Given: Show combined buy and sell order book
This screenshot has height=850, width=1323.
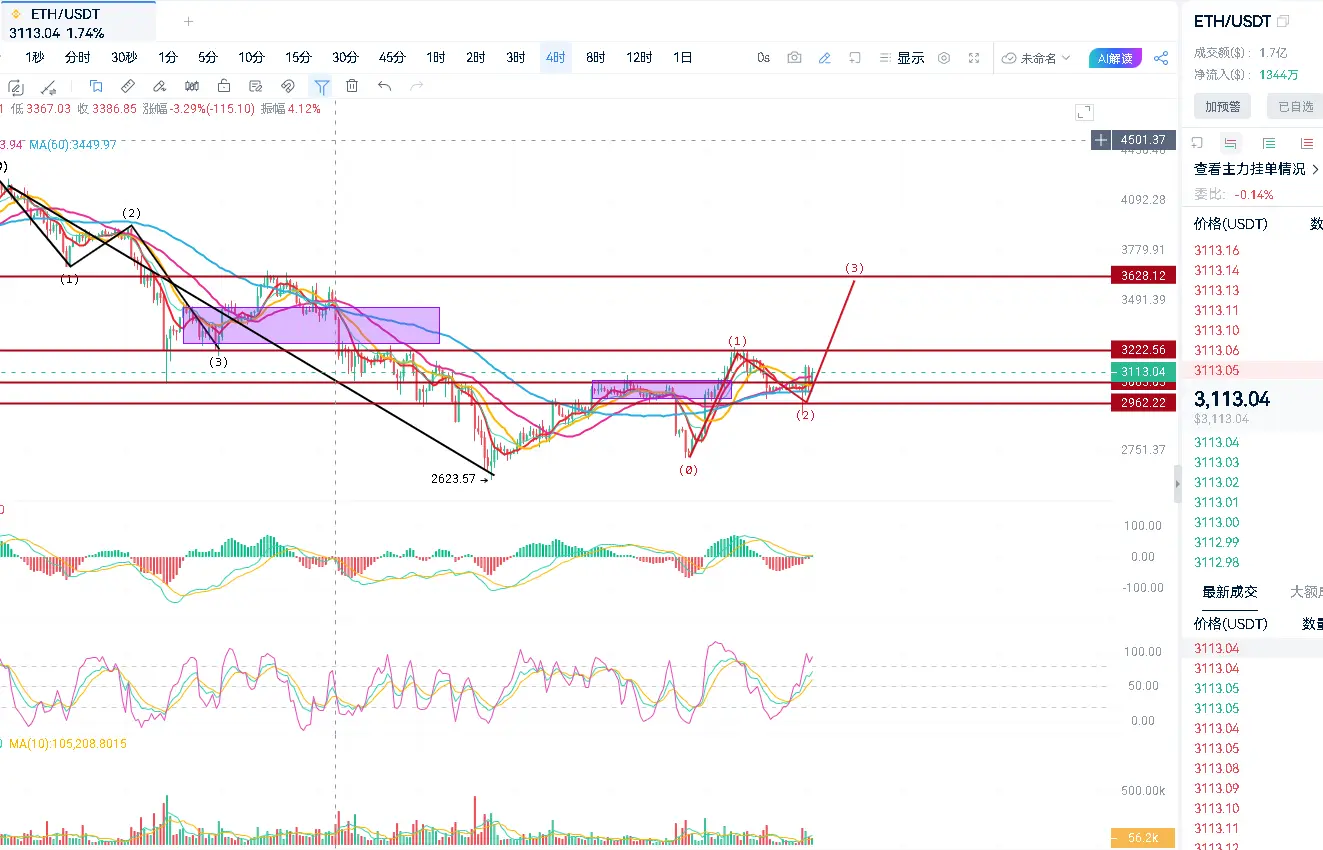Looking at the screenshot, I should click(1231, 143).
